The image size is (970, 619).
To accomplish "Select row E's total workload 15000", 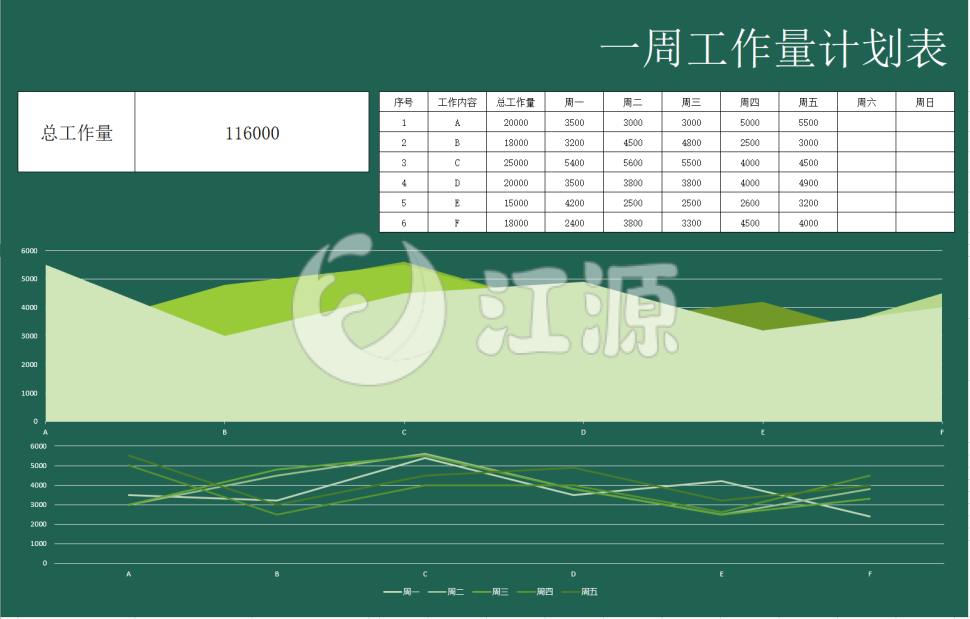I will pyautogui.click(x=516, y=203).
